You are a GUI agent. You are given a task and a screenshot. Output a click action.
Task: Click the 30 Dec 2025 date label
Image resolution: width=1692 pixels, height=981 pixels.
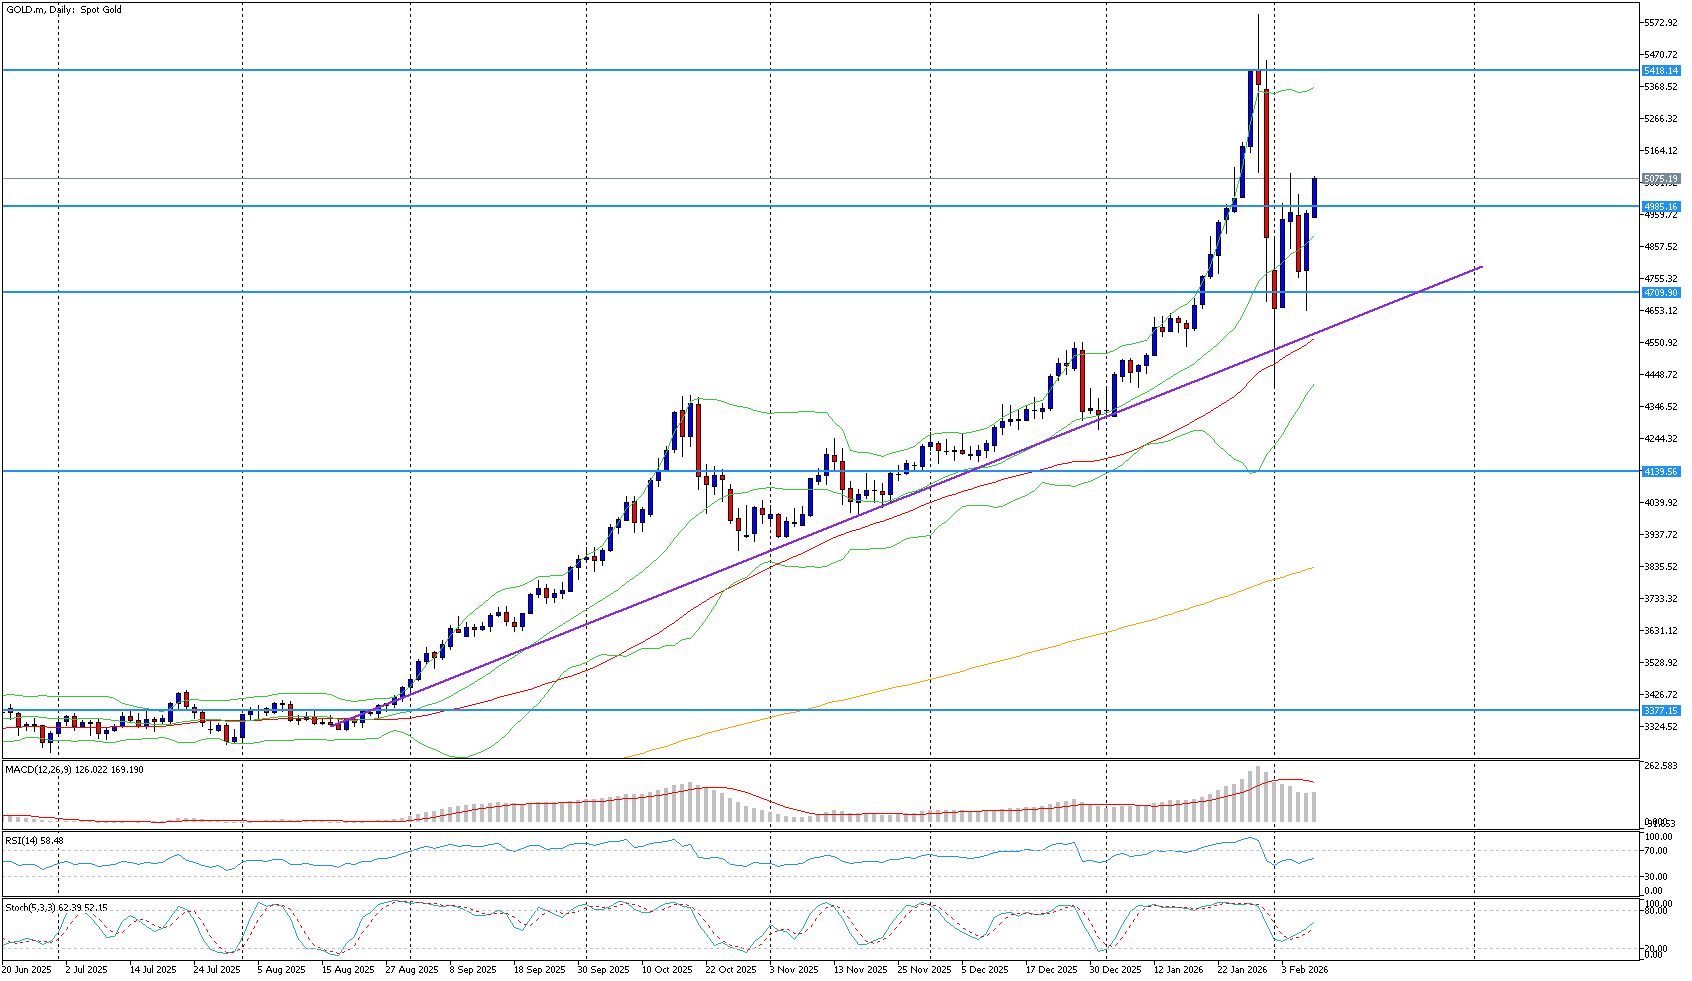[x=1115, y=970]
